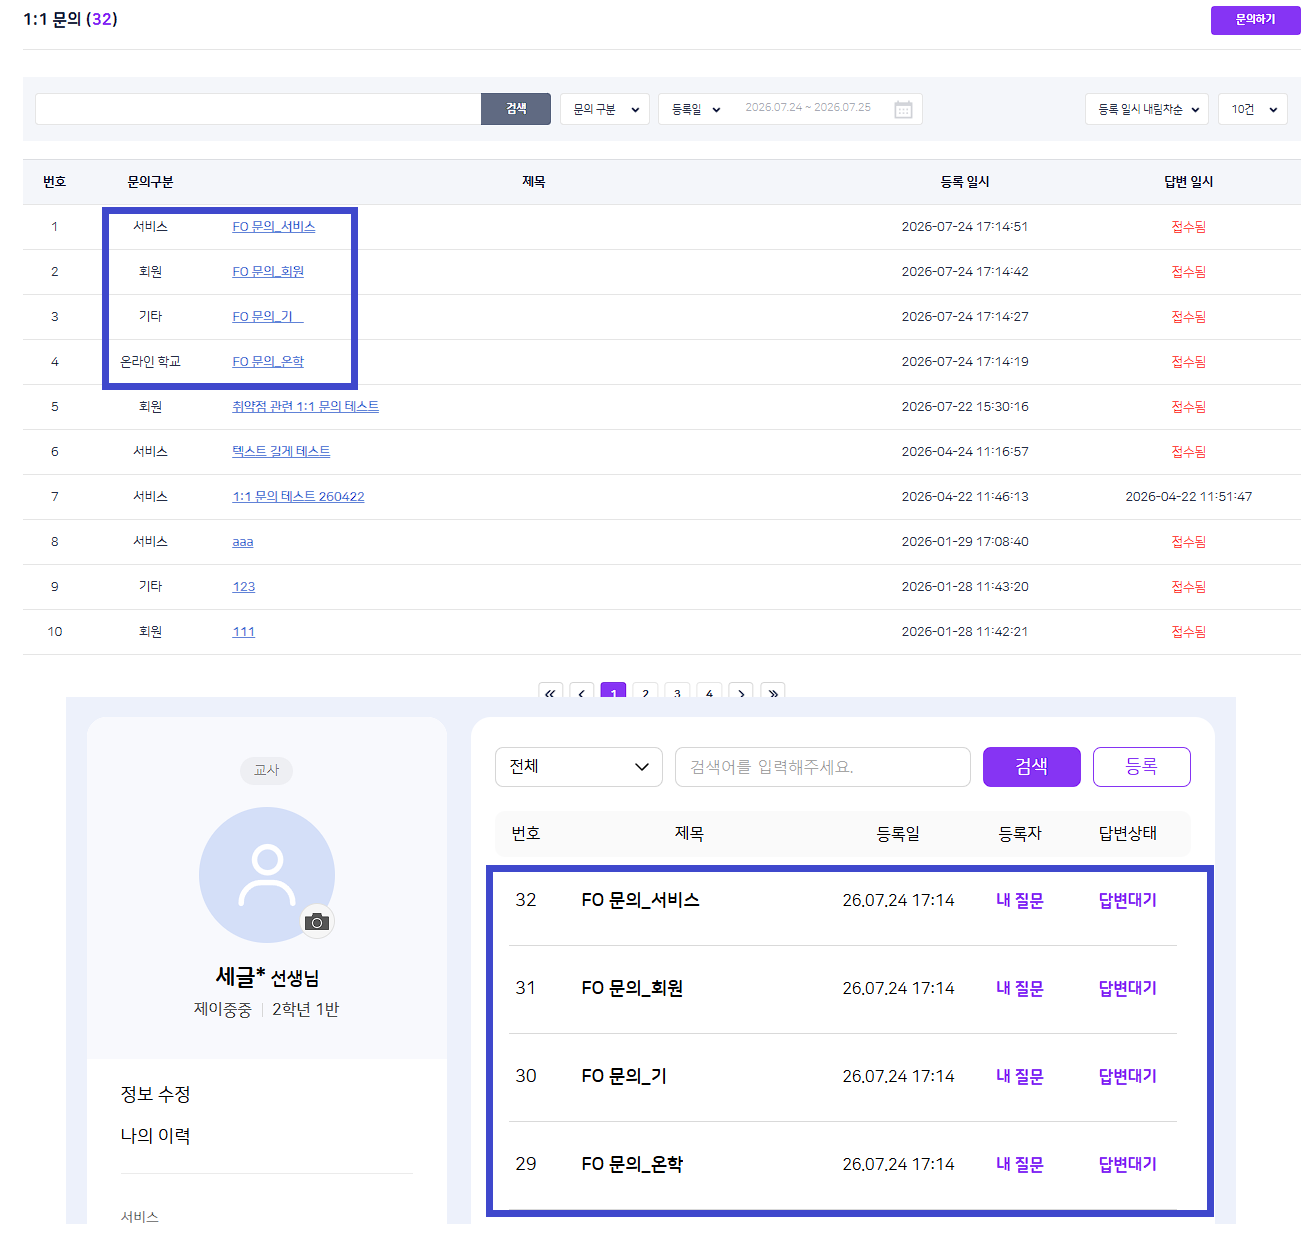
Task: Open the 등록 일시 내림차순 sort dropdown
Action: tap(1147, 109)
